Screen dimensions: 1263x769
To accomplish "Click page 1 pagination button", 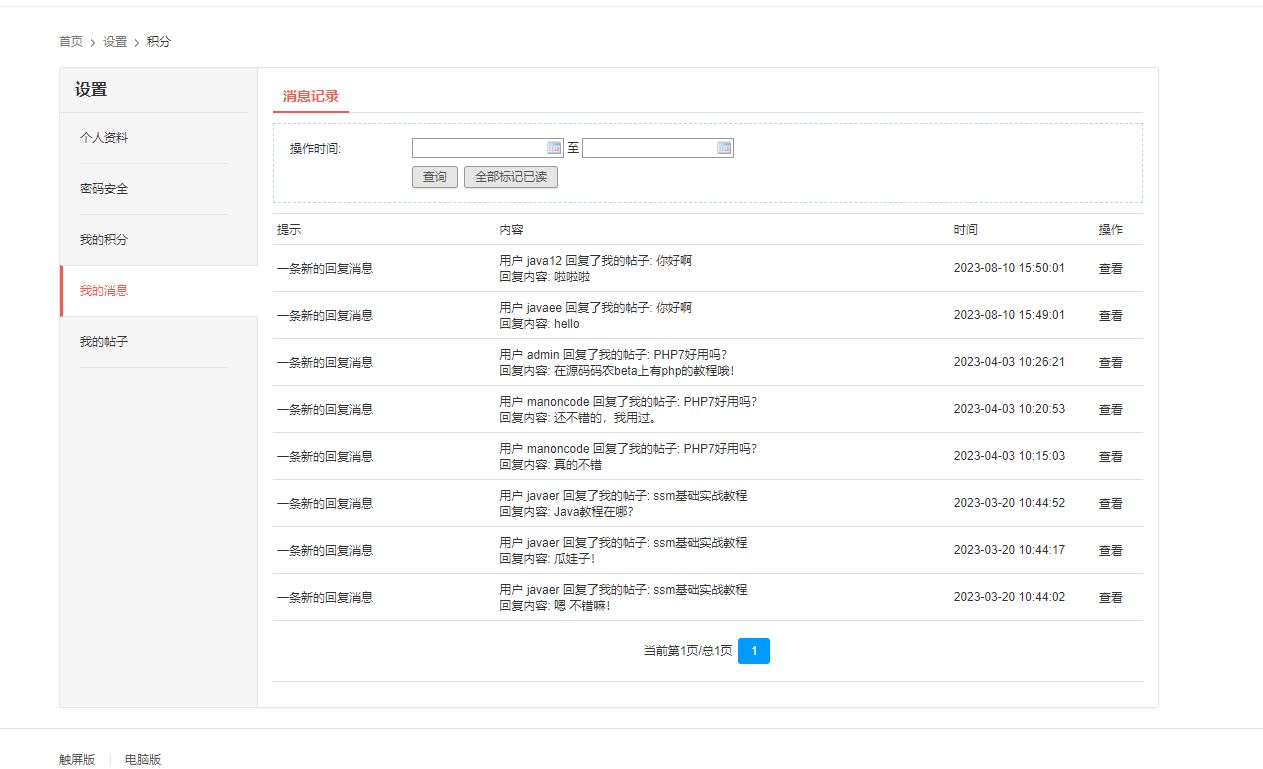I will click(x=754, y=651).
